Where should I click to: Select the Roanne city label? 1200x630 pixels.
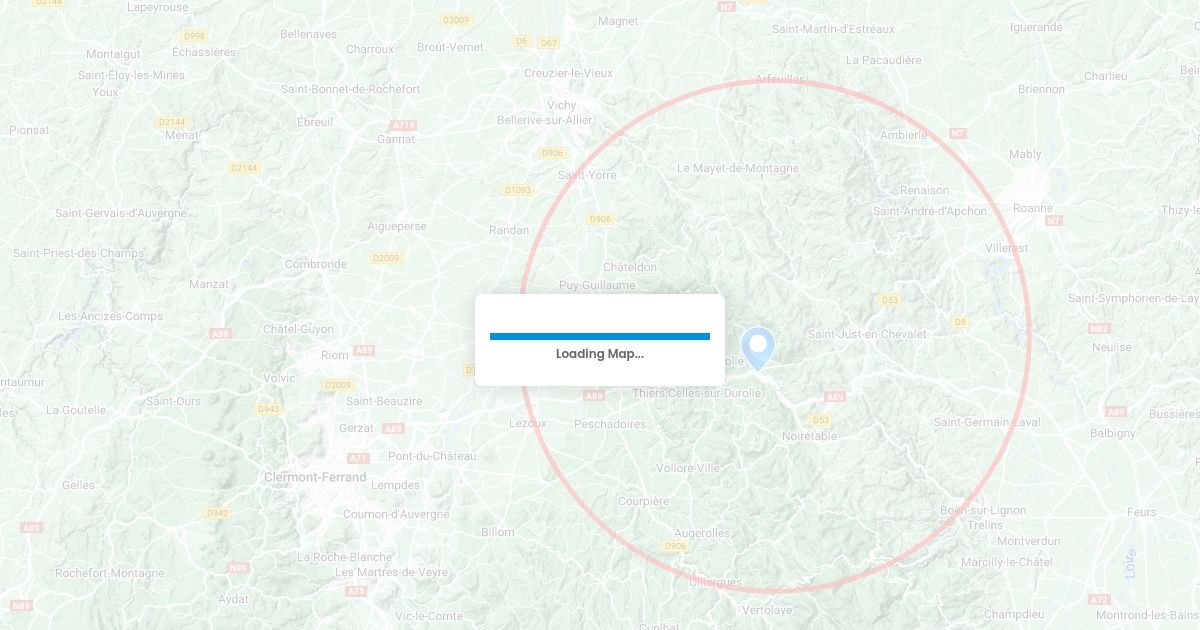[1033, 209]
